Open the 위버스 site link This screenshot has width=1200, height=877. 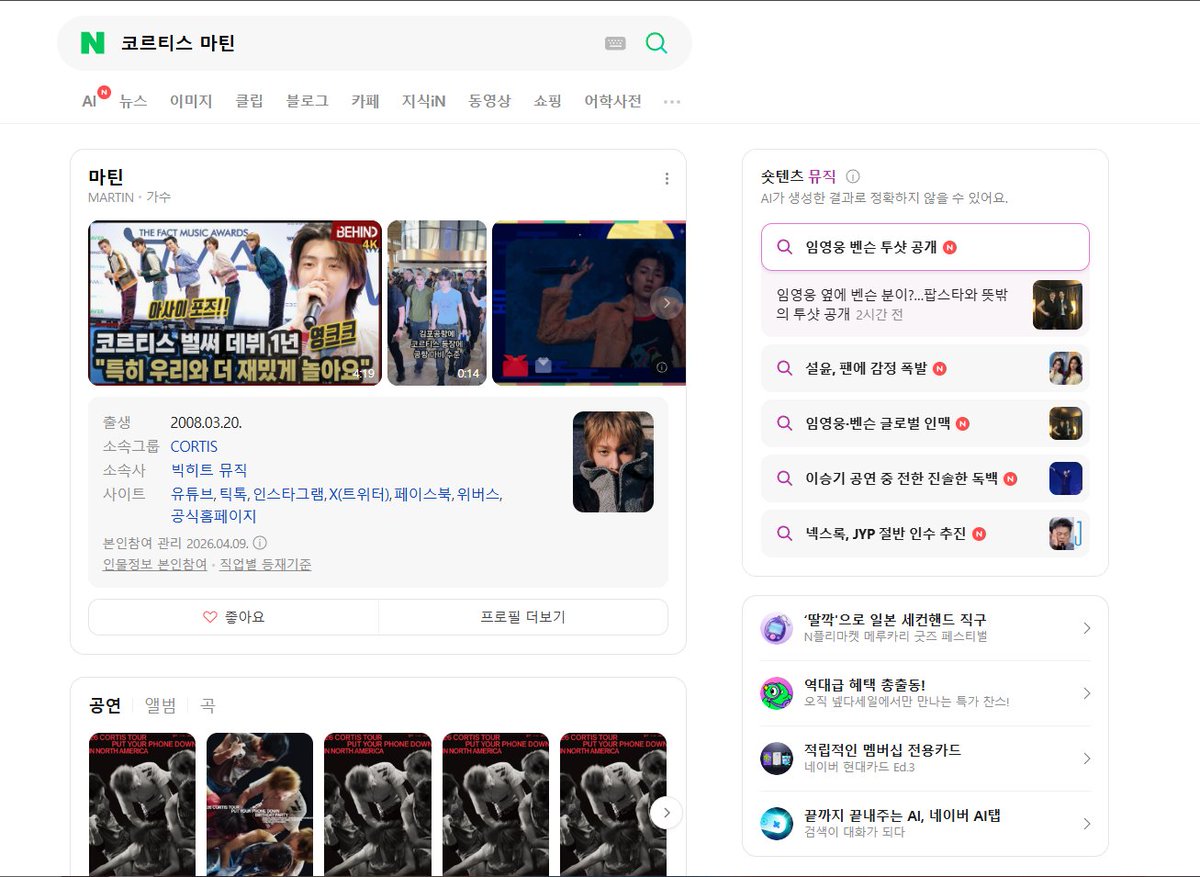(479, 494)
